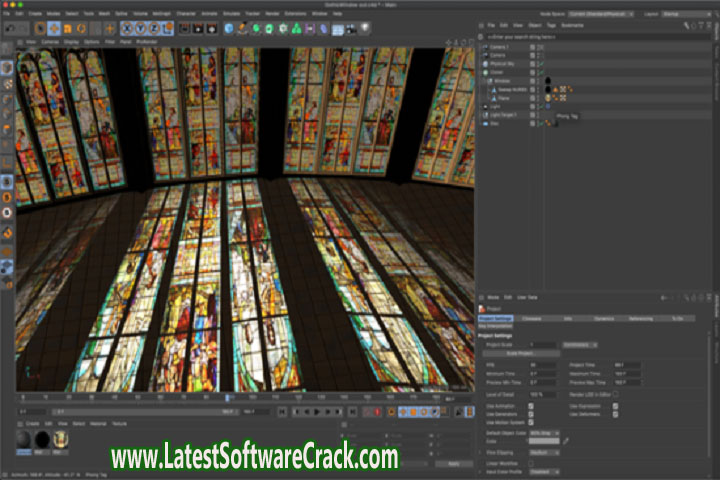Add a Camera object from toolbar
The image size is (720, 480).
(351, 28)
